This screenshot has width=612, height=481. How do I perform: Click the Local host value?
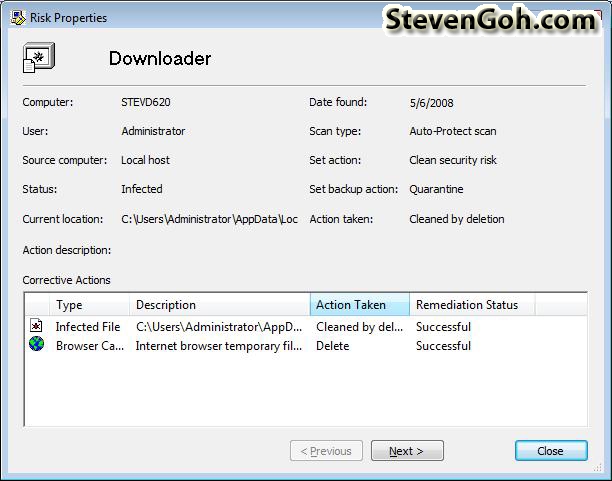point(145,160)
